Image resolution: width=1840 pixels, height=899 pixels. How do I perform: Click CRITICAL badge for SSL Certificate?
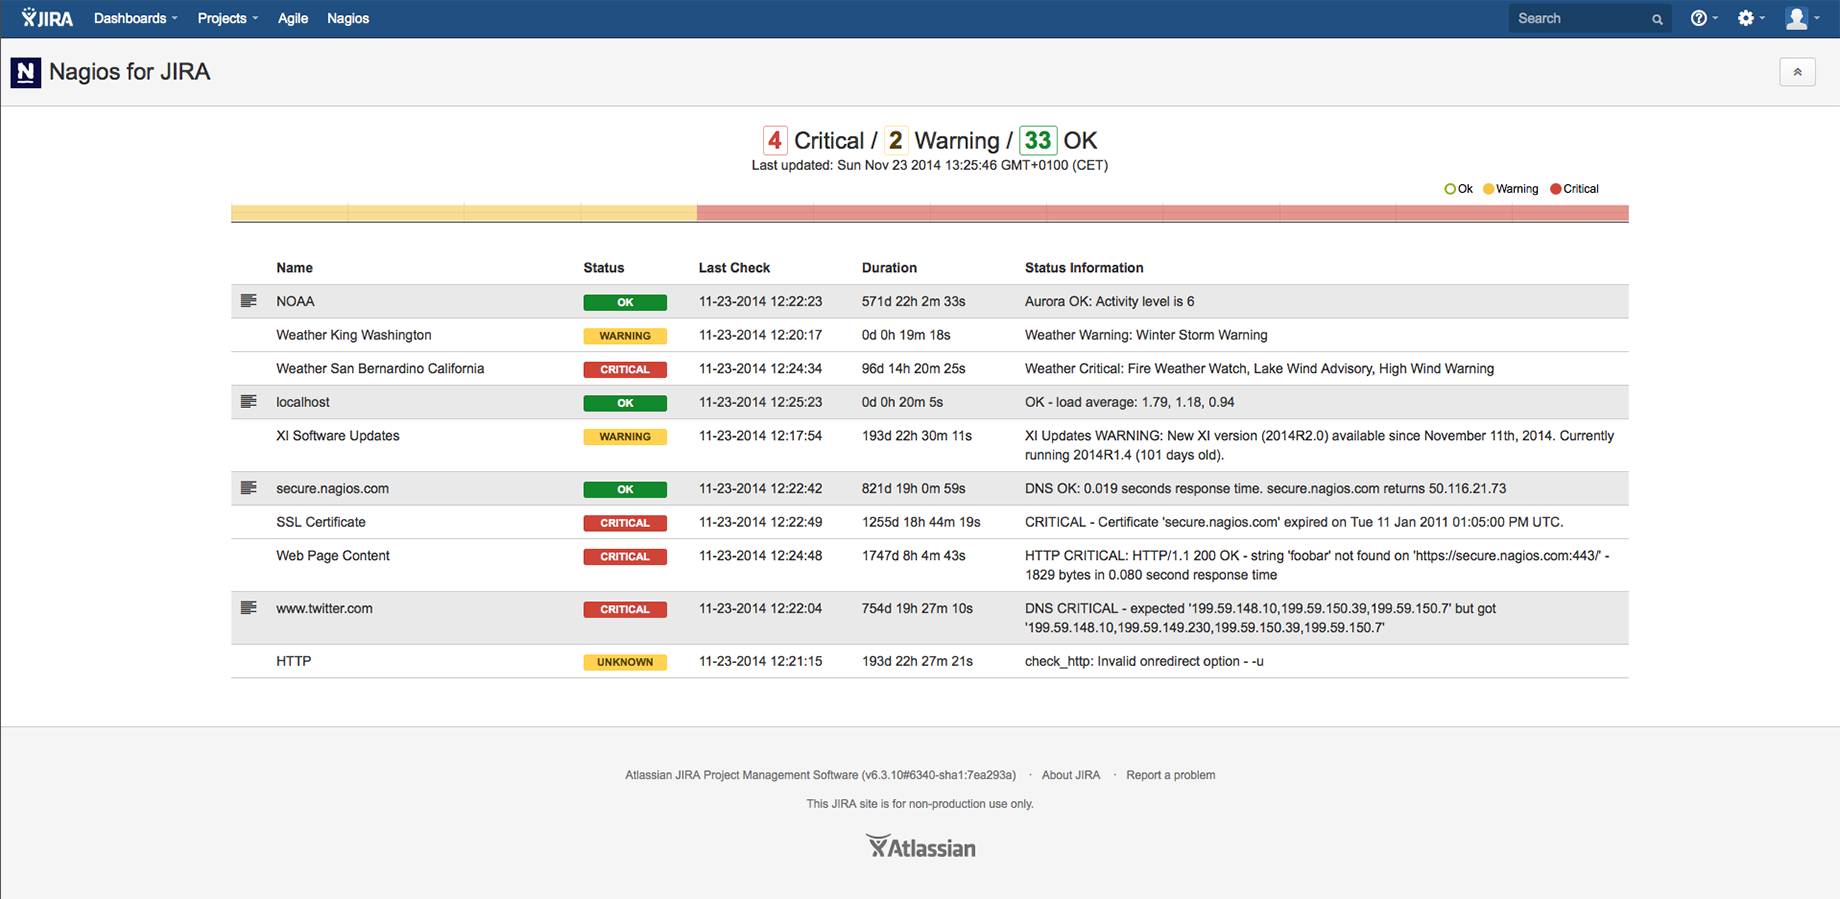pyautogui.click(x=625, y=523)
